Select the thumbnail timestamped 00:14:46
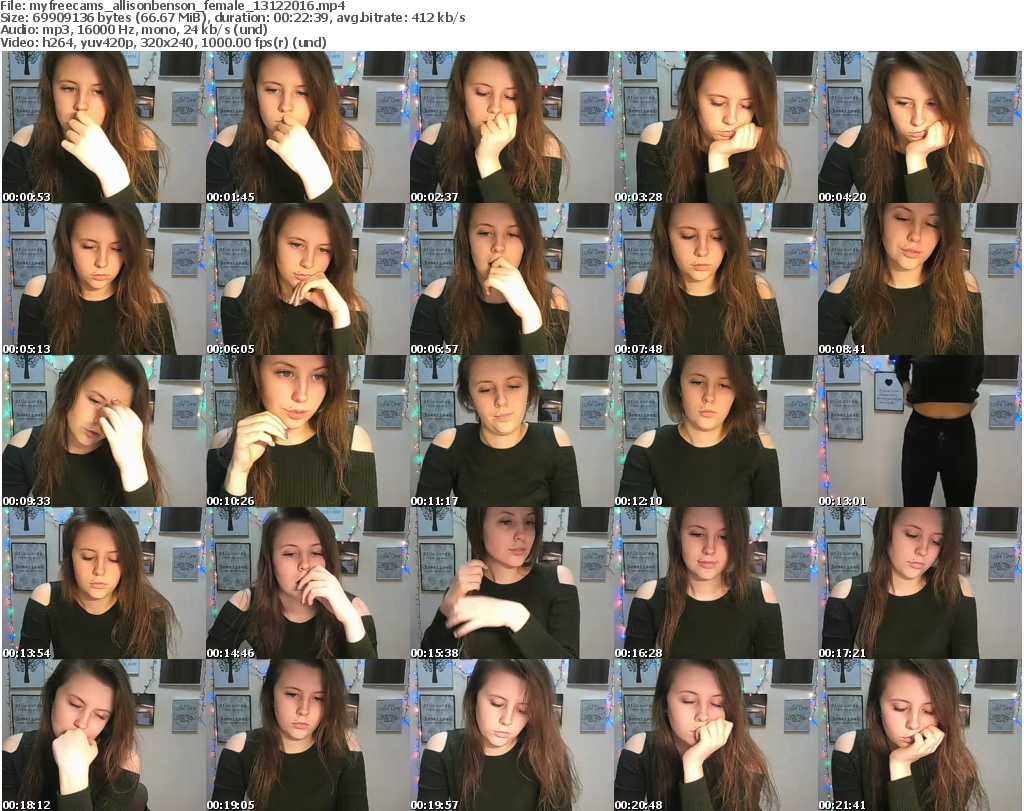This screenshot has height=811, width=1024. pos(307,583)
